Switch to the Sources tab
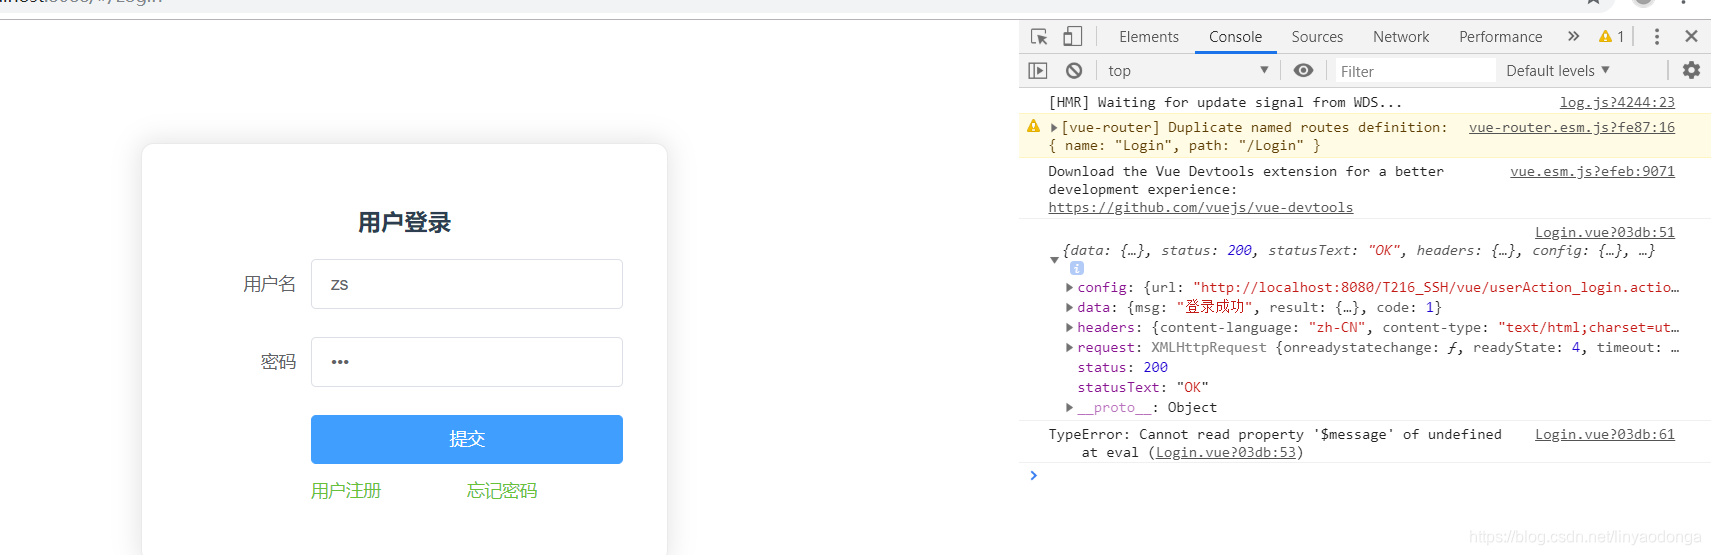 click(x=1317, y=37)
